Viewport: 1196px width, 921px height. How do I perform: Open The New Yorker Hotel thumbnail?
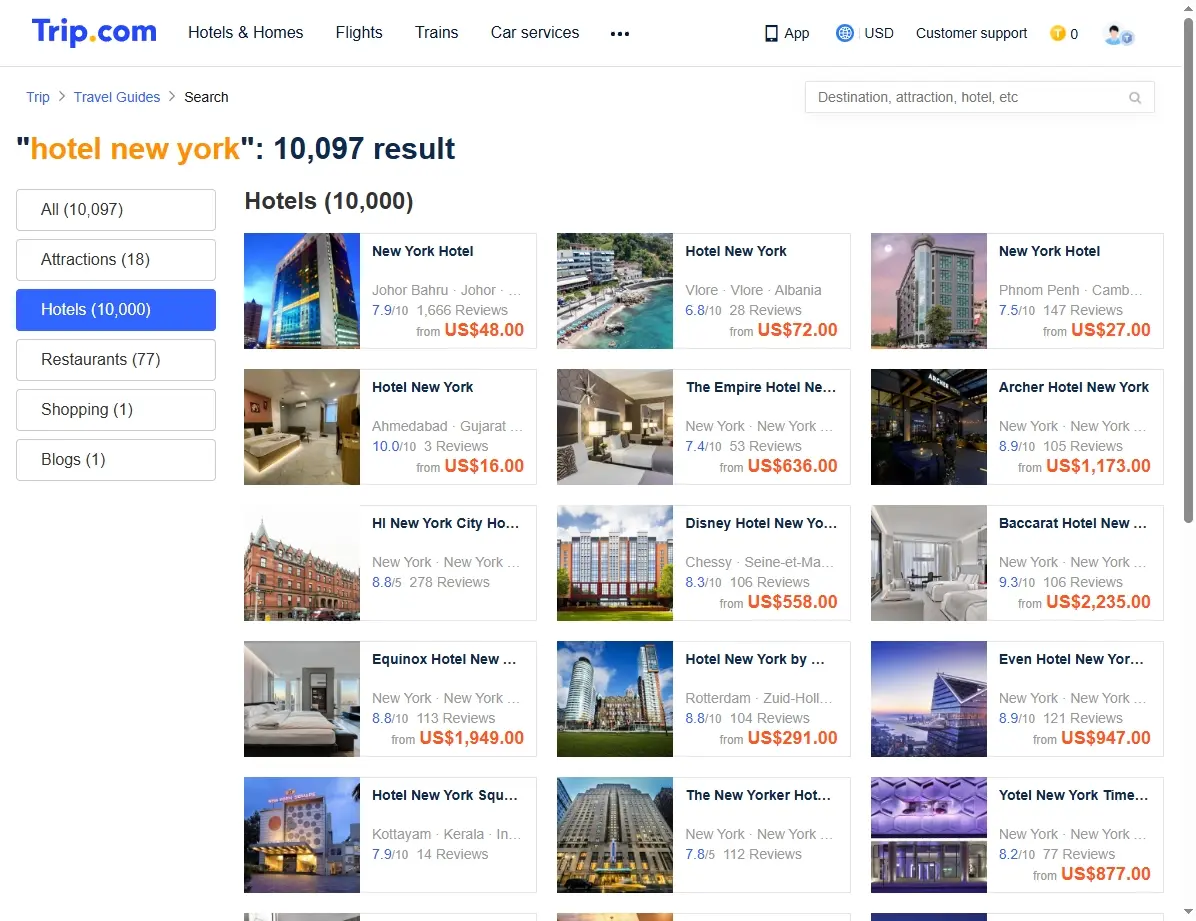[615, 835]
